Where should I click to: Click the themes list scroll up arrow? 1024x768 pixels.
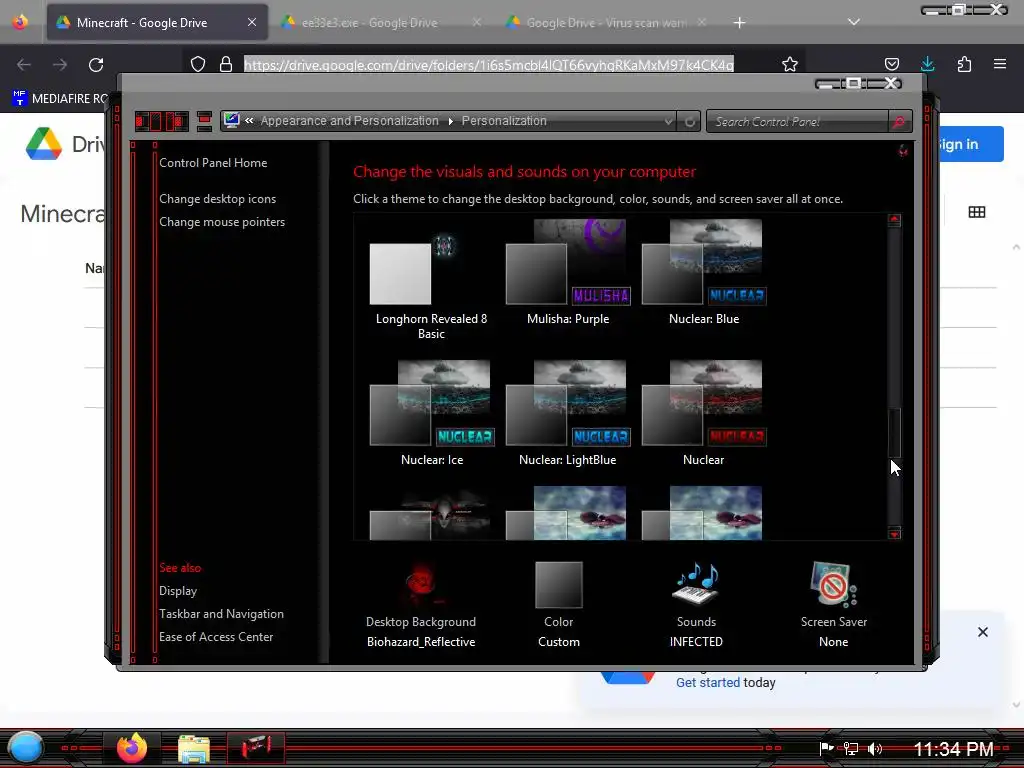click(x=894, y=220)
